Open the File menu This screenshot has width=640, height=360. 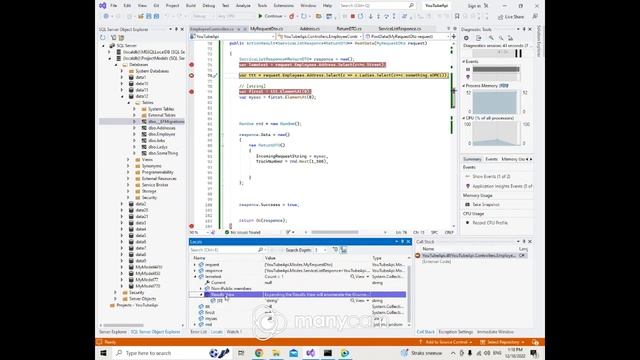(x=113, y=6)
